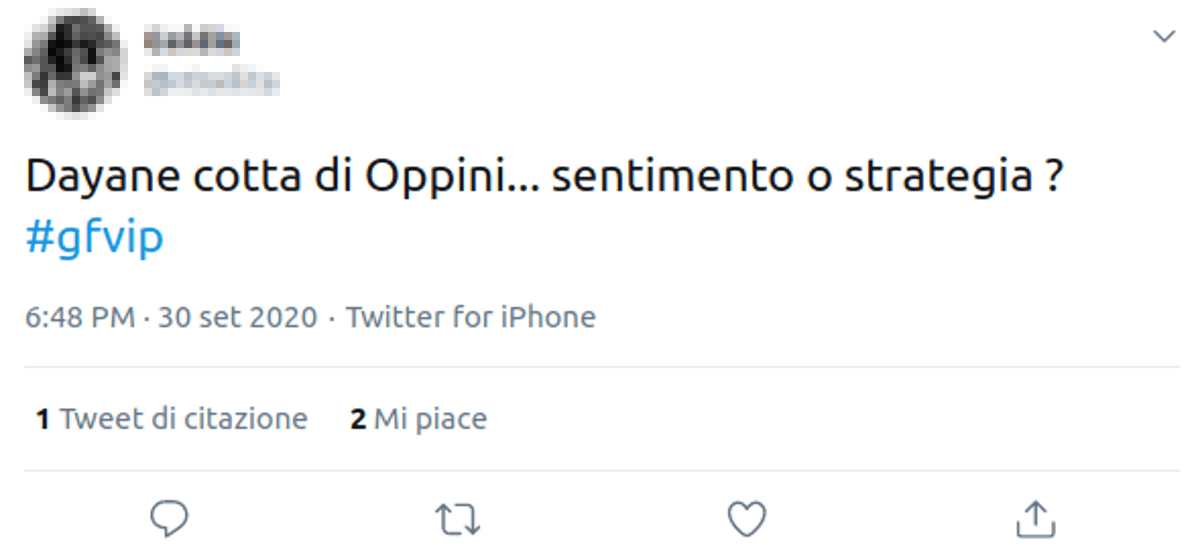
Task: Like the tweet with the heart icon
Action: tap(746, 518)
